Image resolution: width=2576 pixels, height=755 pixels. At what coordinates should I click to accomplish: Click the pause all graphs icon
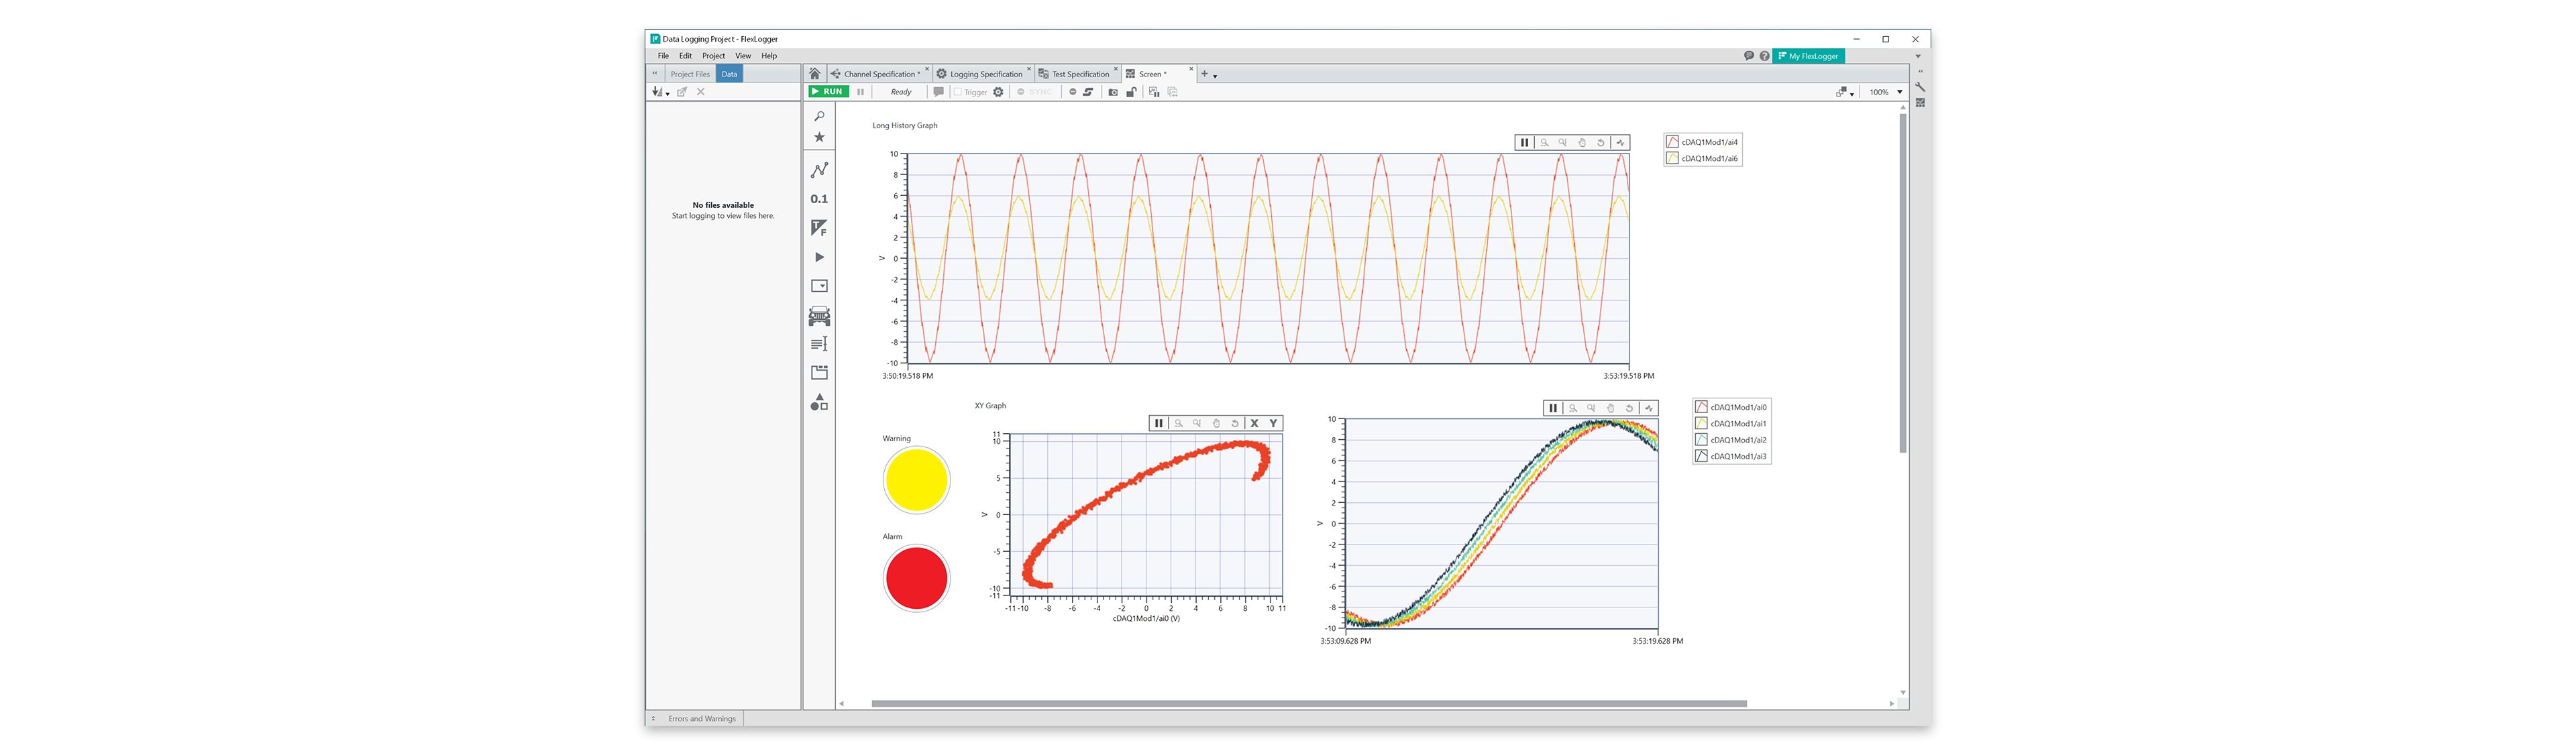[1154, 92]
